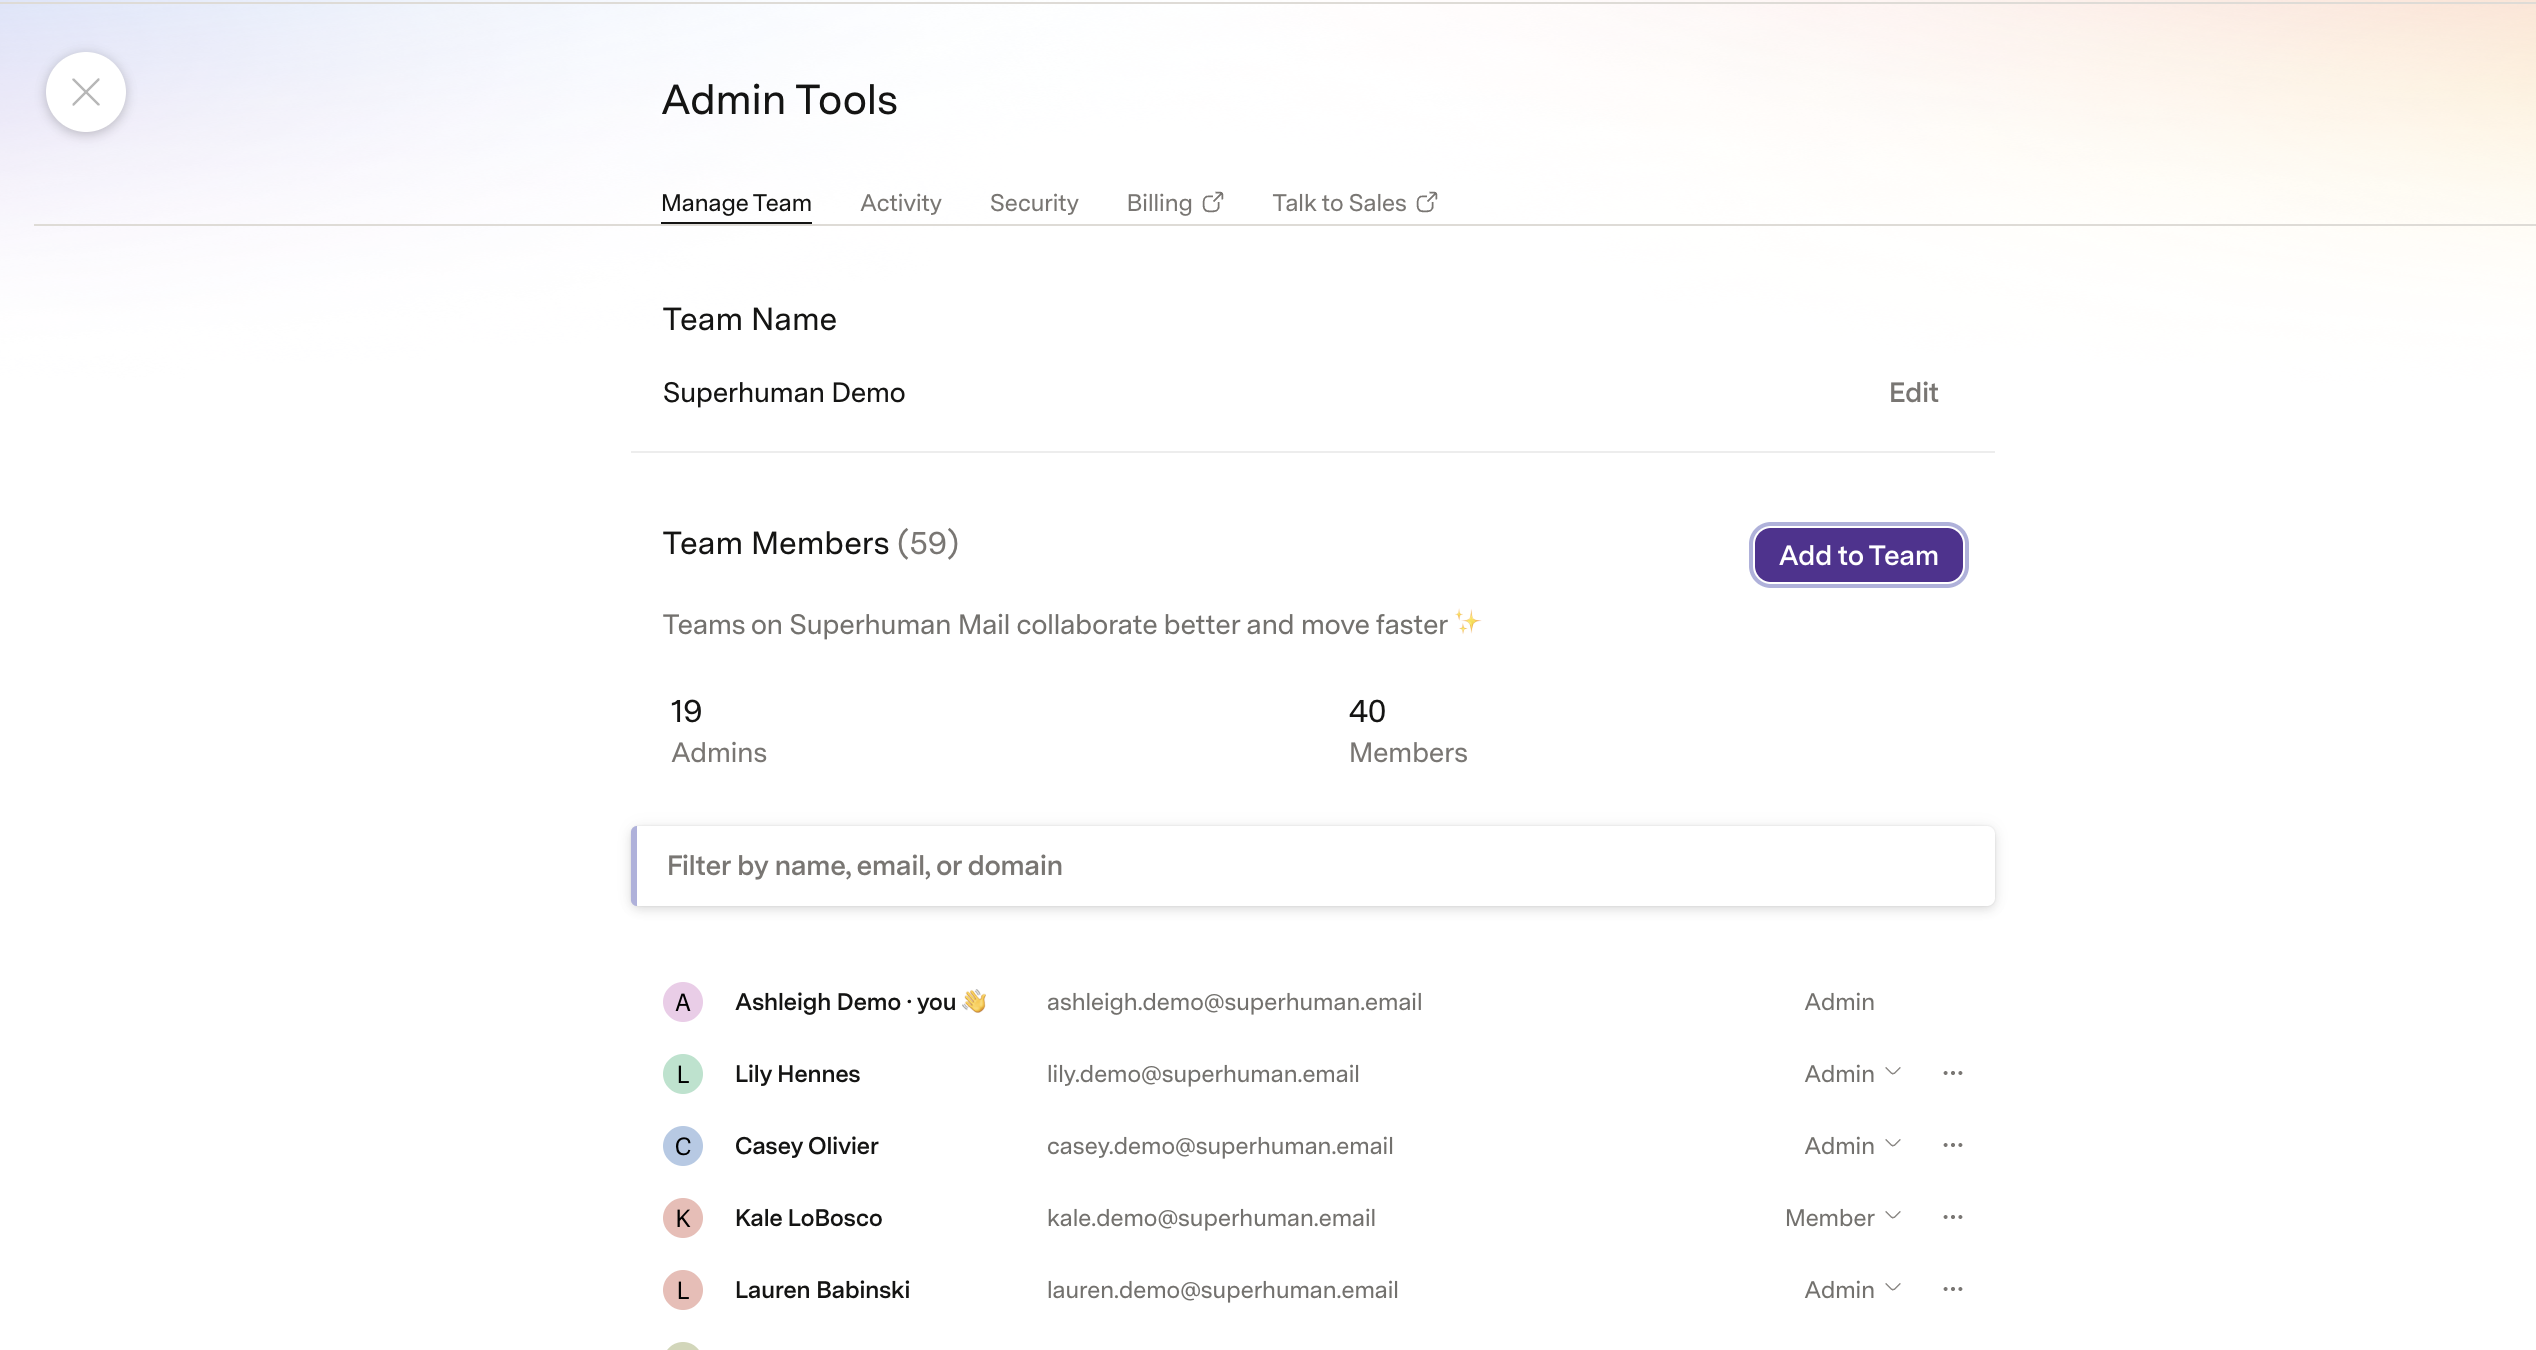
Task: Switch to the Security tab
Action: coord(1034,203)
